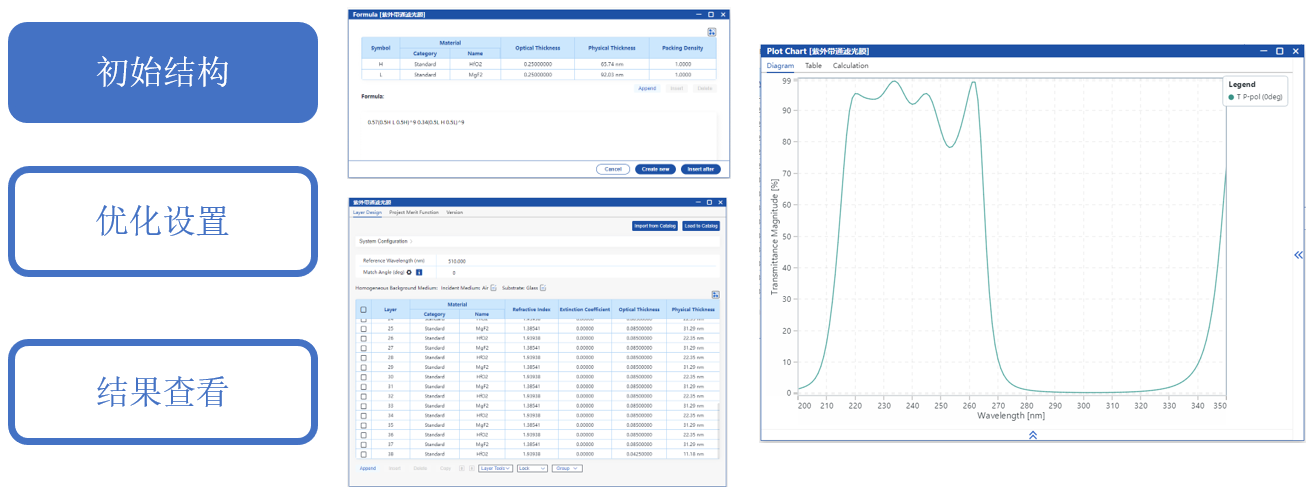Toggle the select-all checkbox in layer table header

point(363,310)
